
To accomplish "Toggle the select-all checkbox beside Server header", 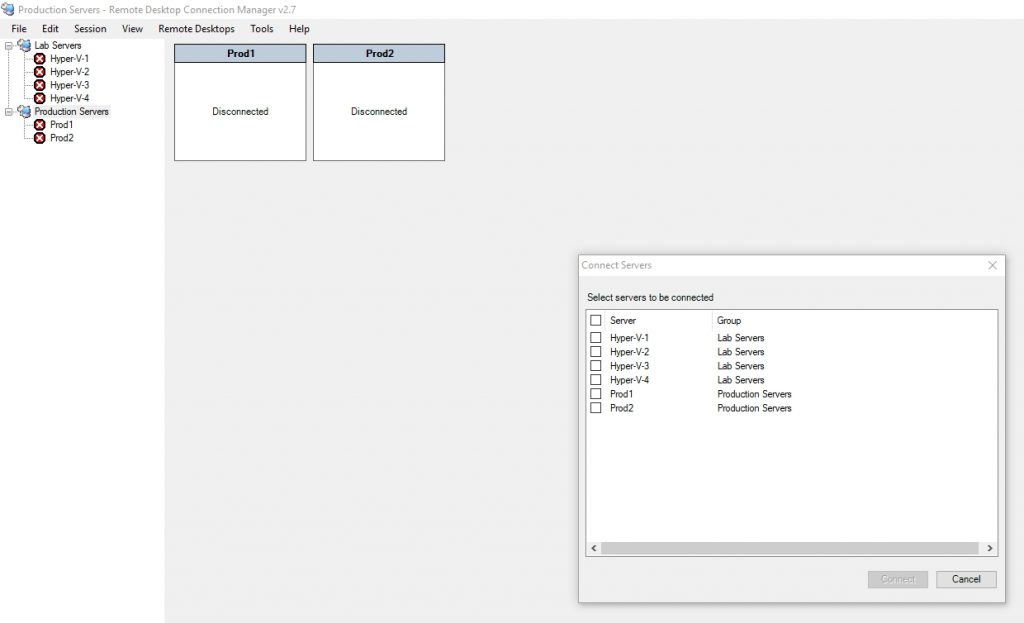I will point(596,321).
